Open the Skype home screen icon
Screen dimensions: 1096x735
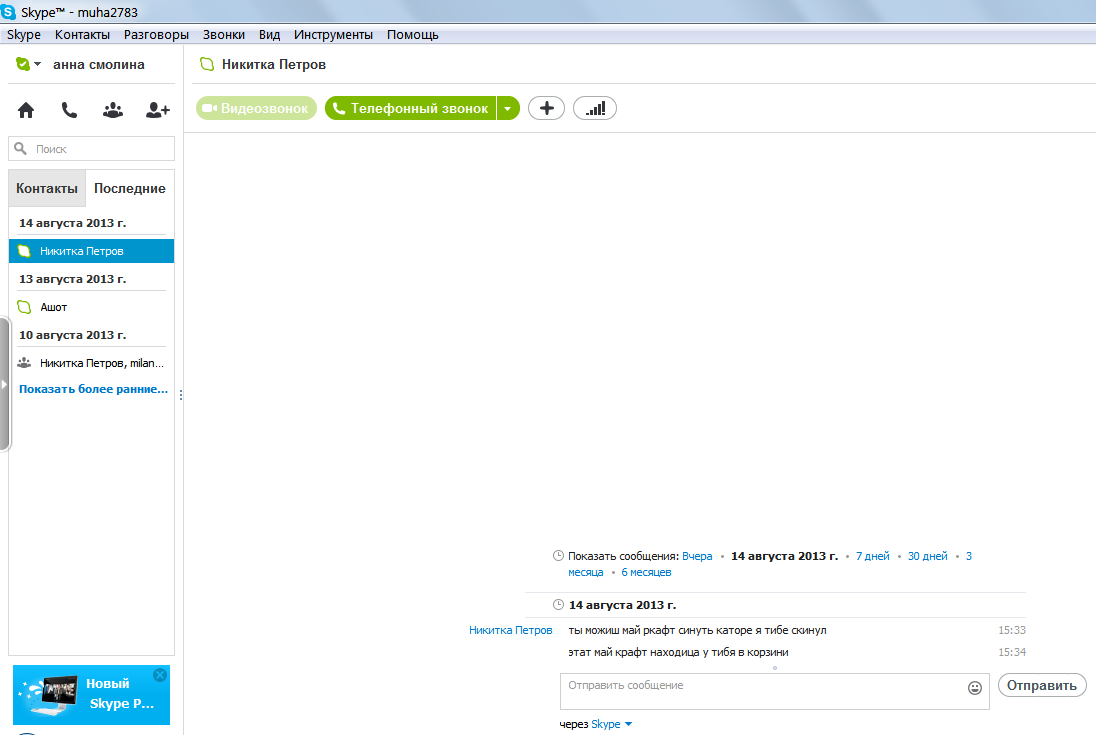point(26,110)
